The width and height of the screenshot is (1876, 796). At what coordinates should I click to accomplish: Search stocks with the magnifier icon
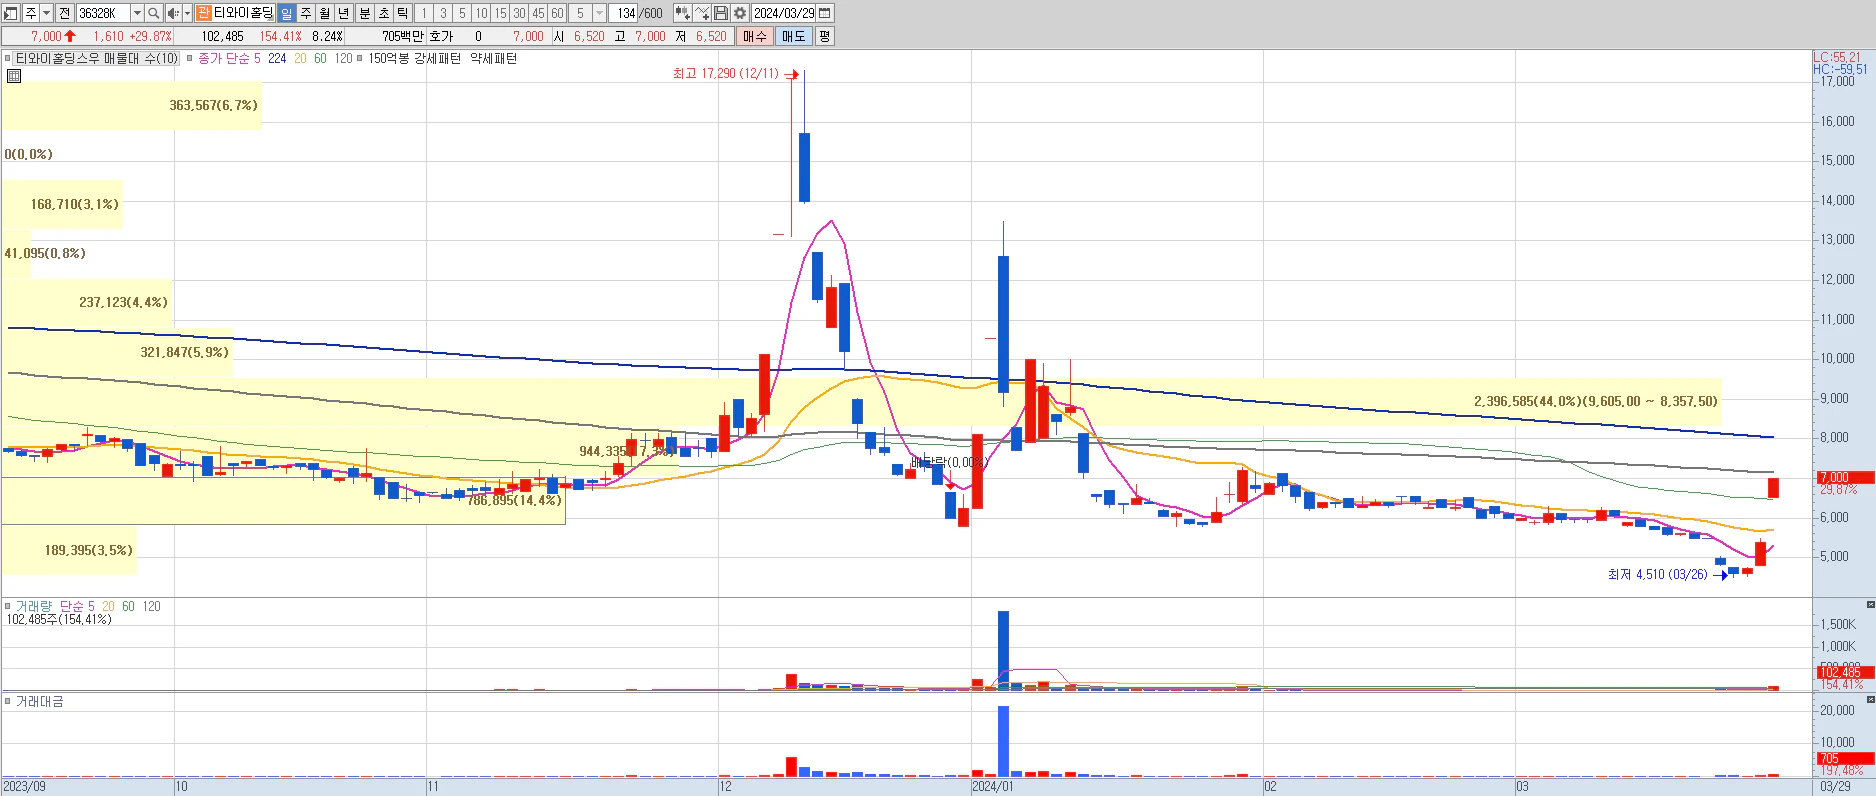pos(154,13)
